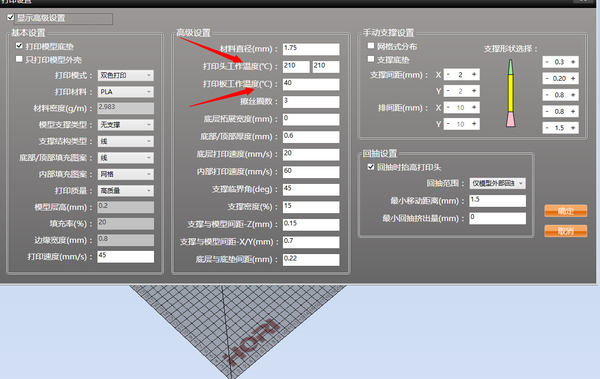Click plus on the 0.3 shape value
Screen dimensions: 600x379
pos(573,62)
